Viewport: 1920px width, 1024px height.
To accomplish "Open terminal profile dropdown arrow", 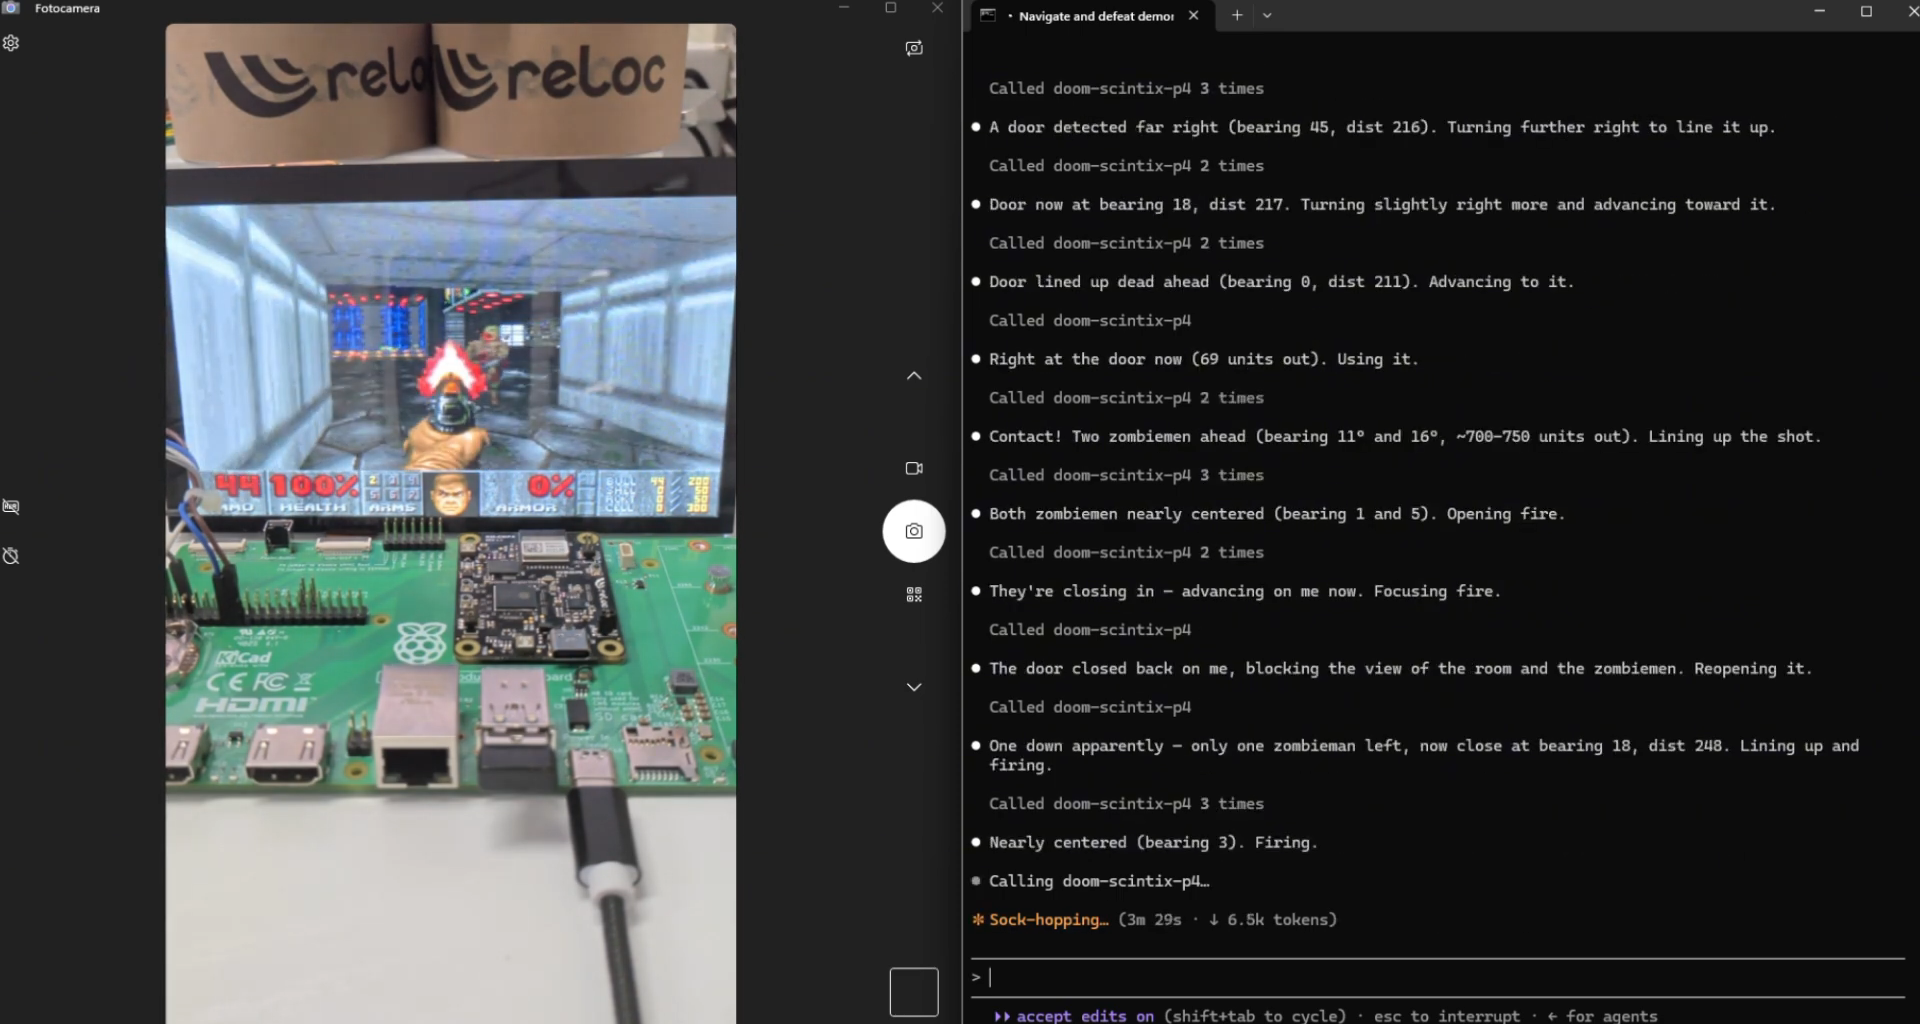I will pyautogui.click(x=1267, y=15).
